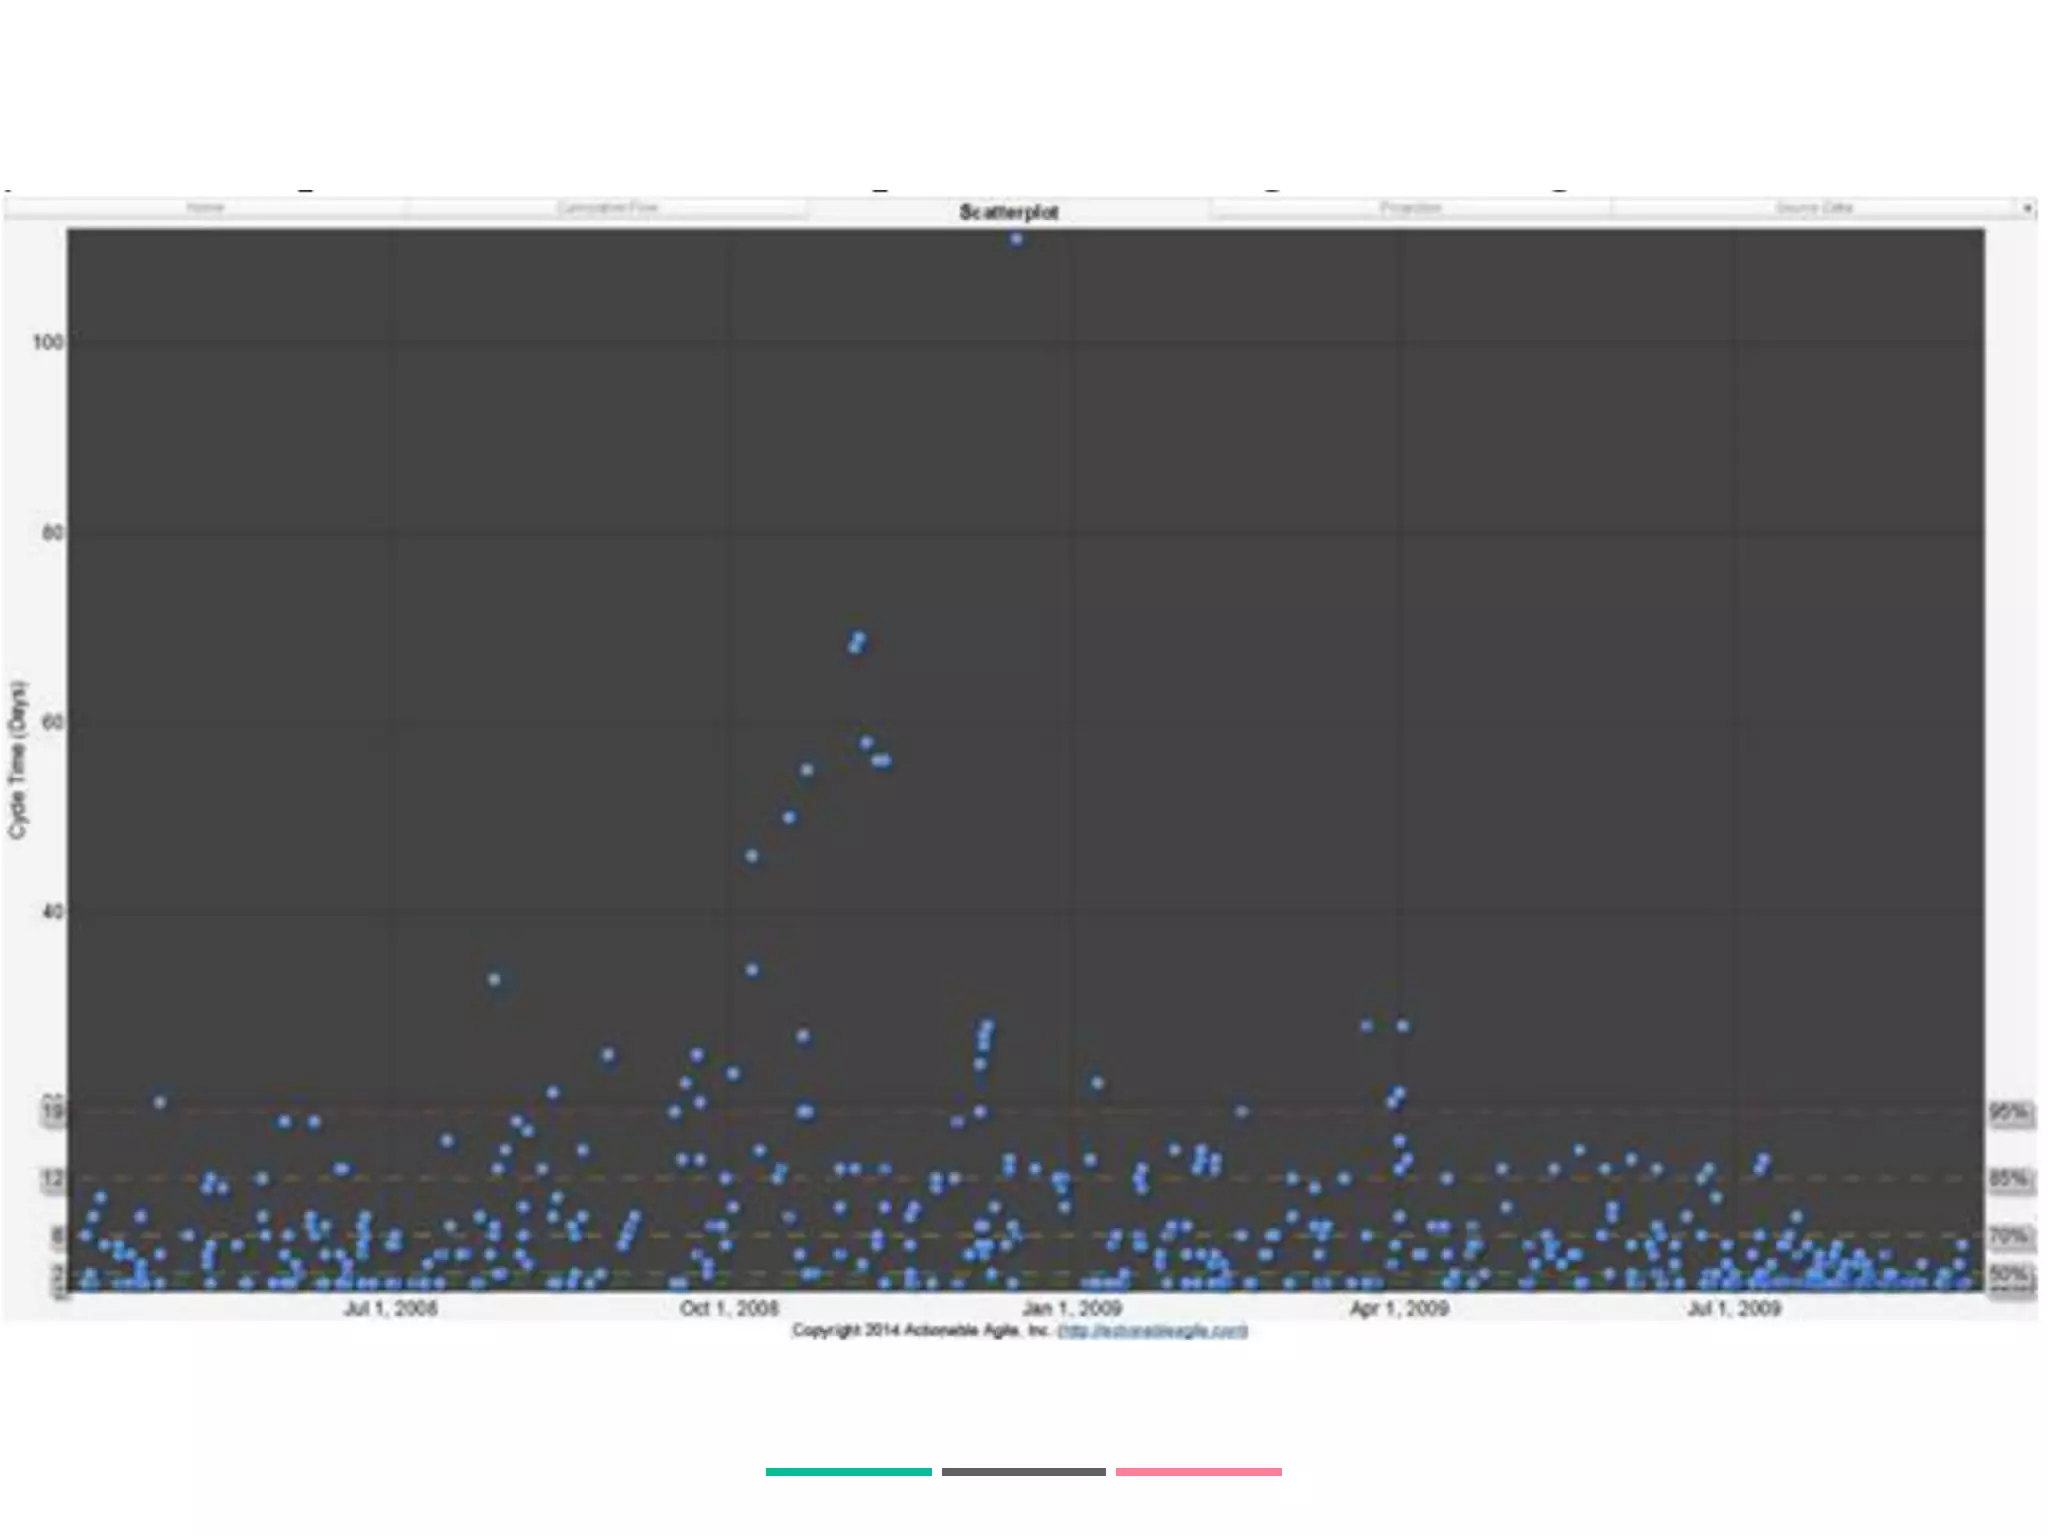Click the pink bar below the chart

1198,1472
